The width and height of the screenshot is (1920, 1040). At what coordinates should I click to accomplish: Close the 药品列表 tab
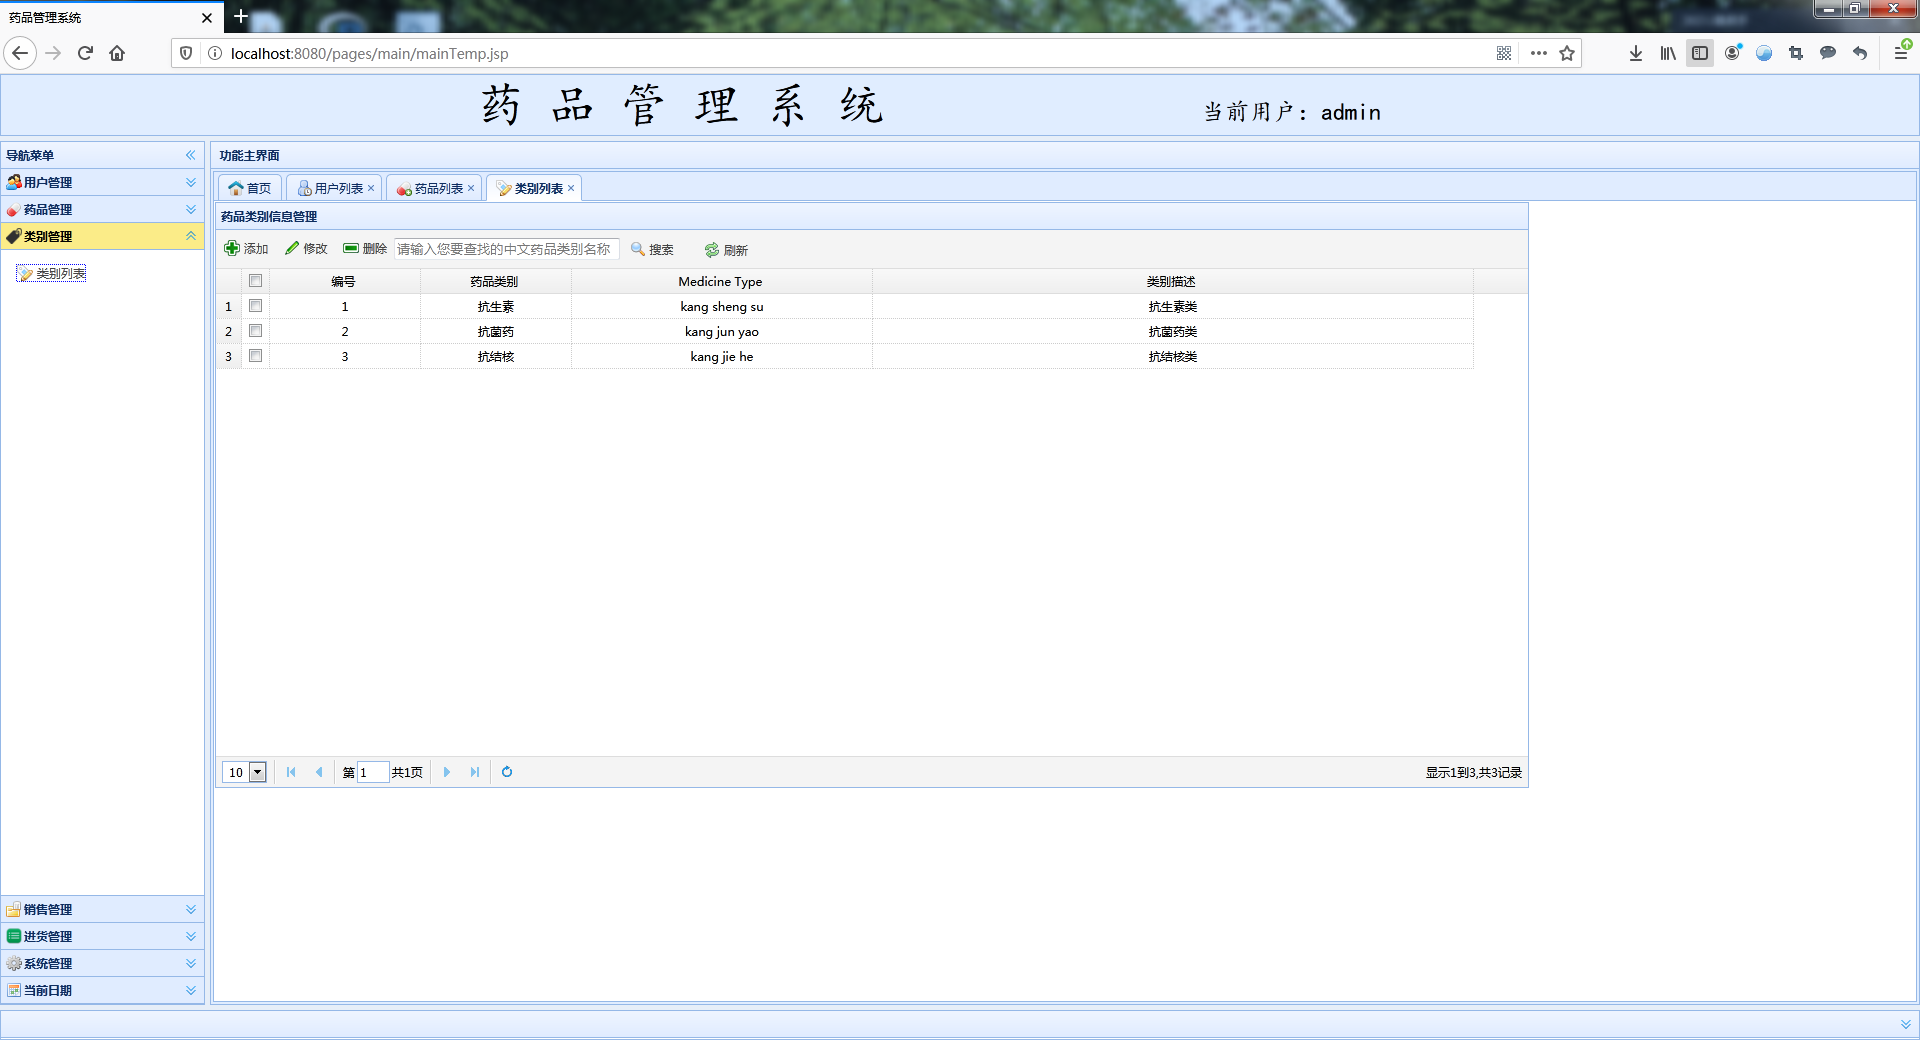click(471, 188)
